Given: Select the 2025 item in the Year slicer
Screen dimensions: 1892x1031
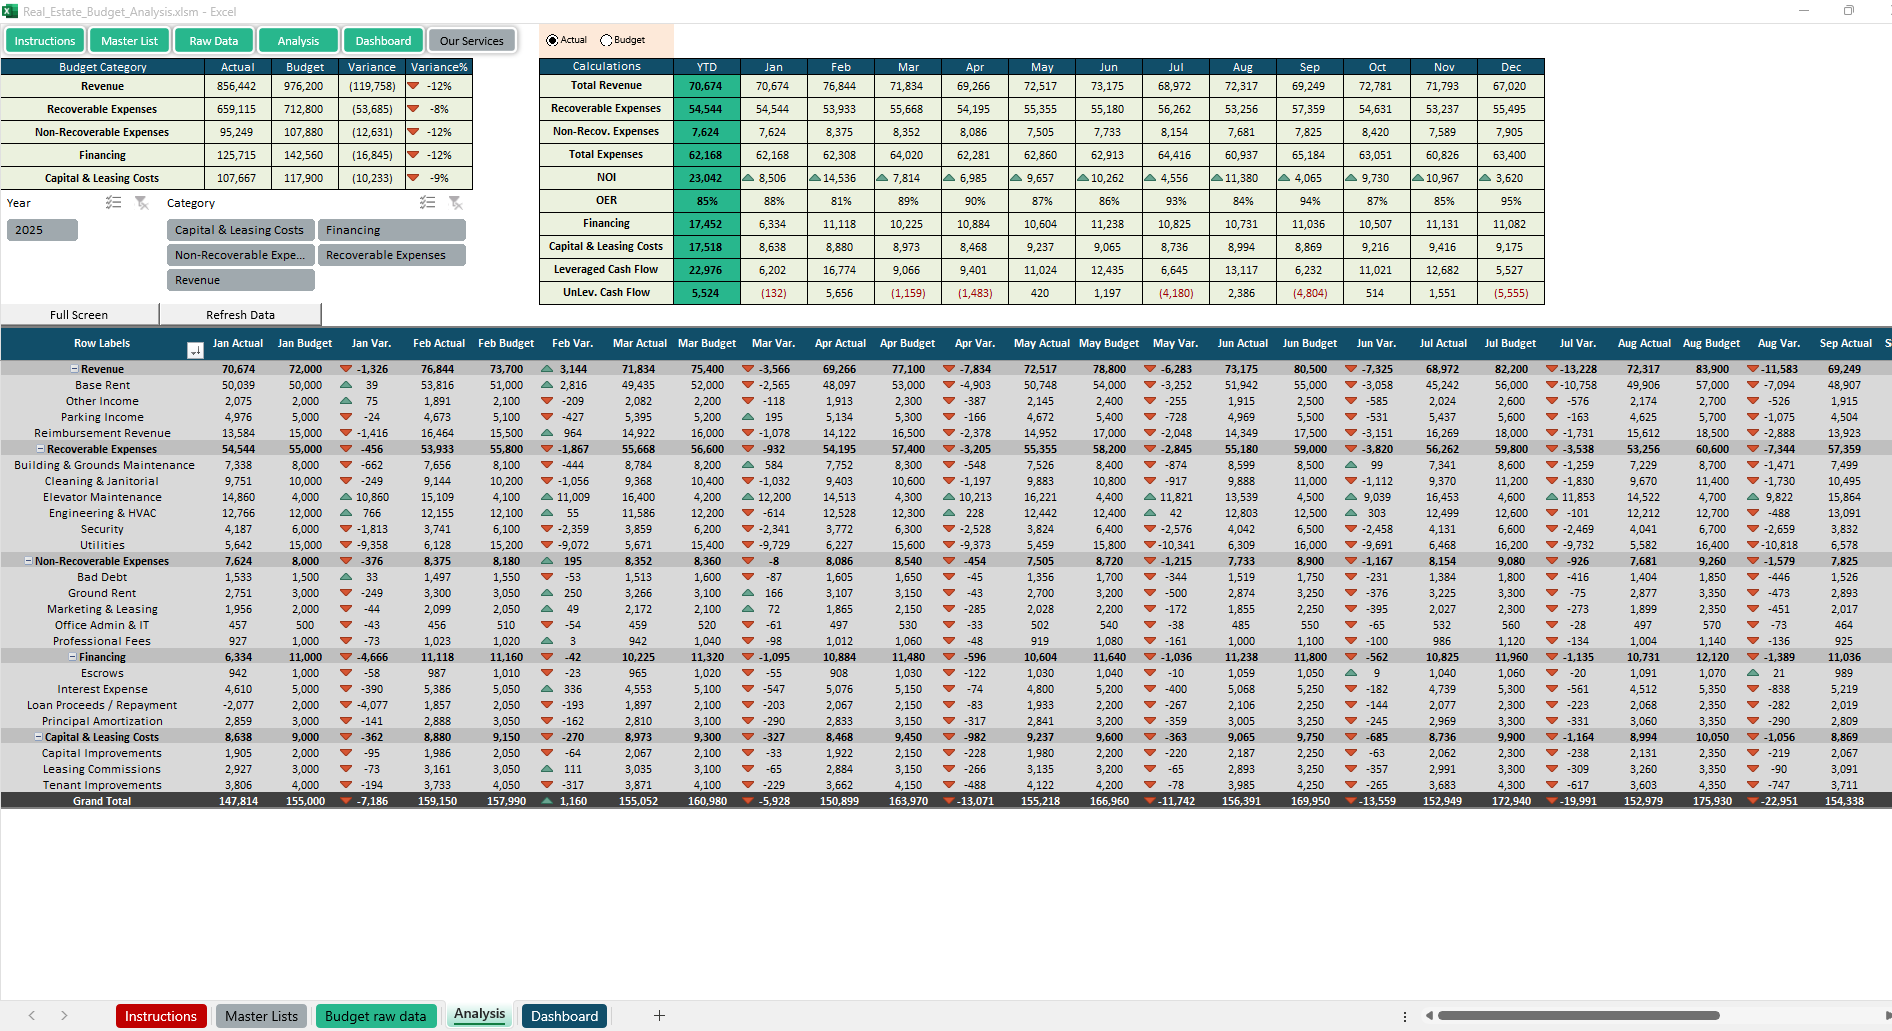Looking at the screenshot, I should pyautogui.click(x=42, y=230).
